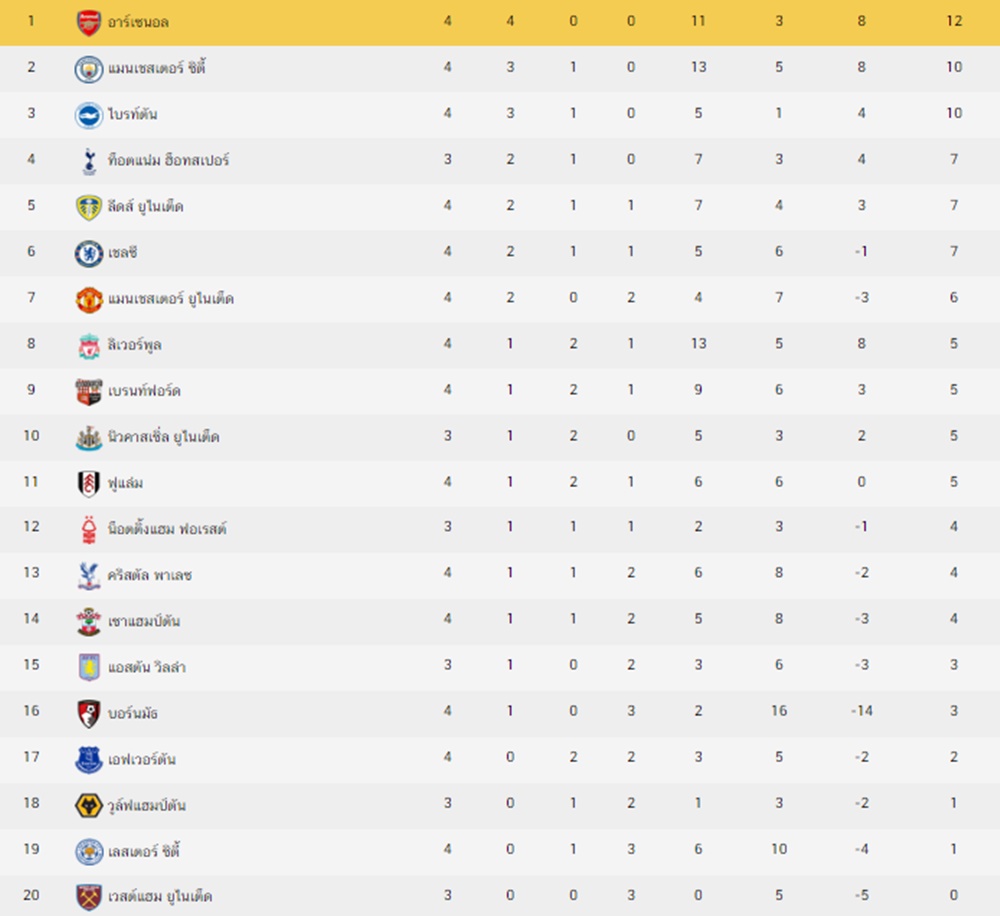
Task: Open the ไบรท์ตัน team link
Action: click(x=132, y=114)
